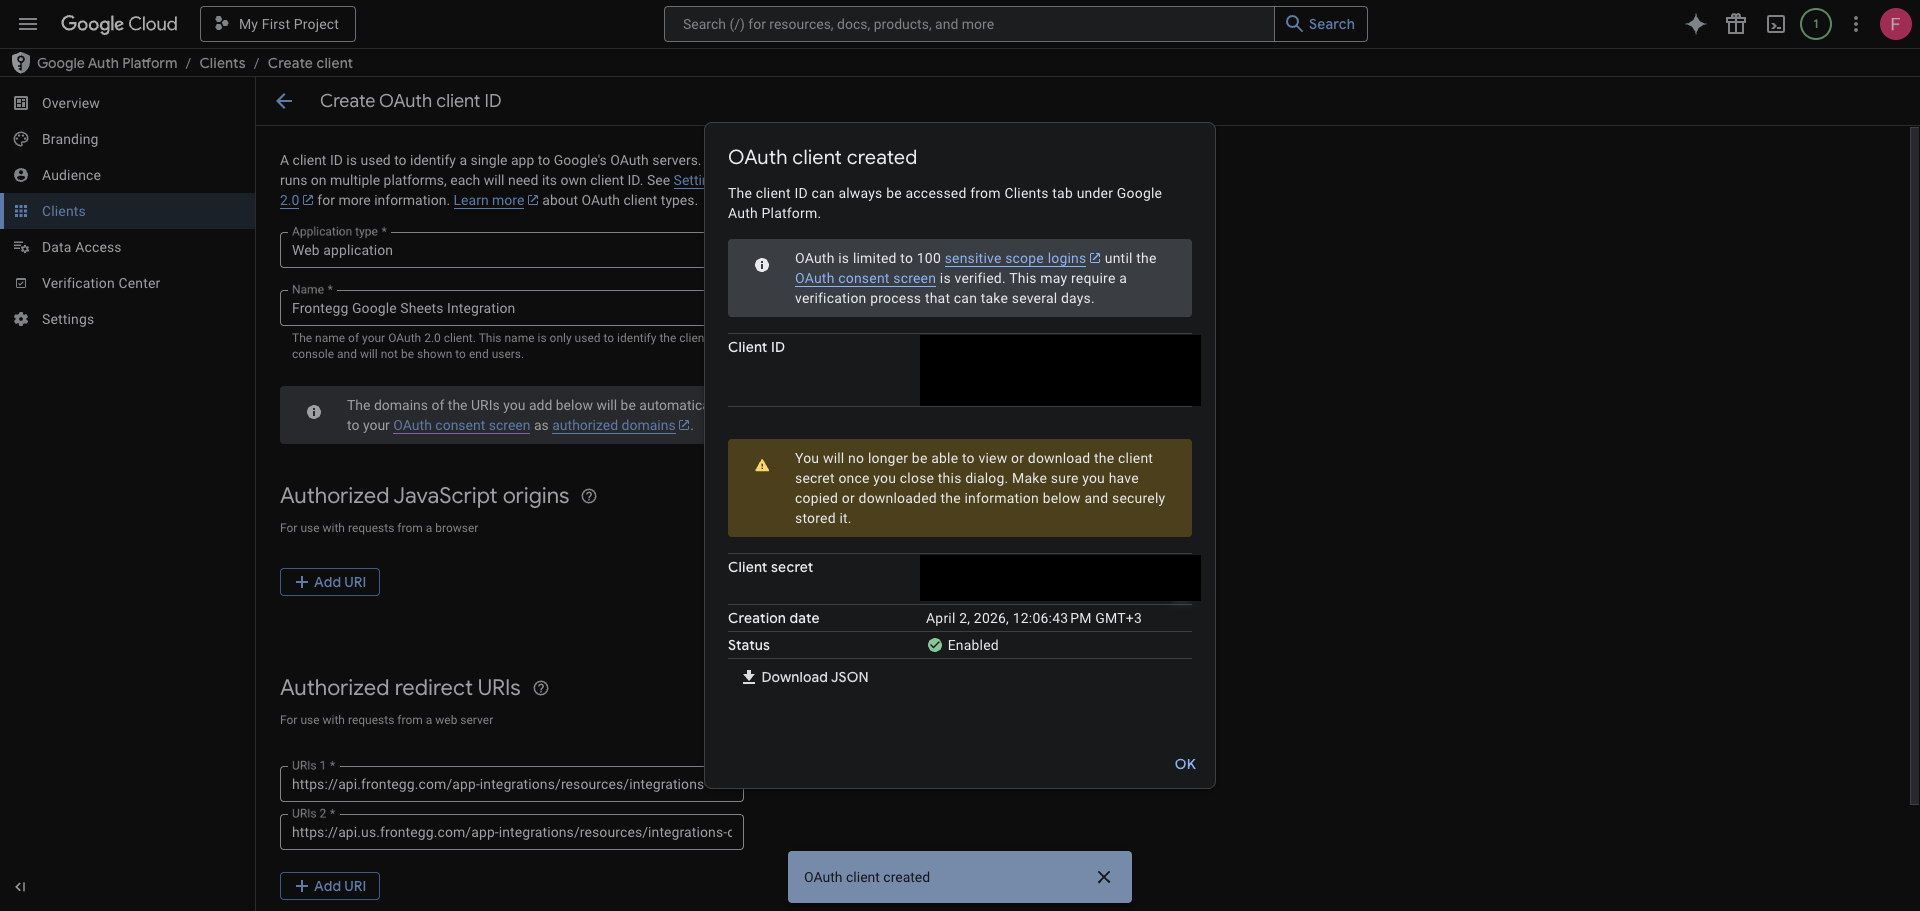The image size is (1920, 911).
Task: Click the page vertical scrollbar
Action: (x=1914, y=466)
